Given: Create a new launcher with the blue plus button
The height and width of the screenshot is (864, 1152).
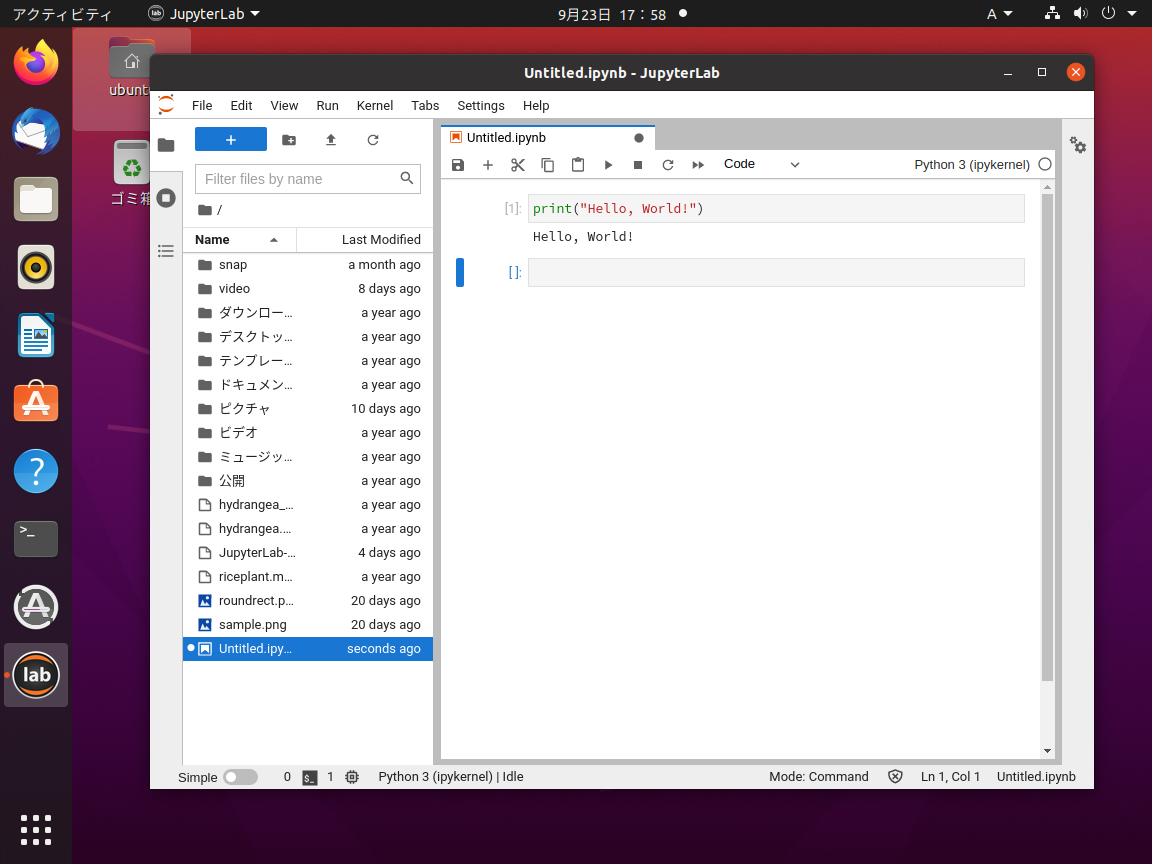Looking at the screenshot, I should click(x=231, y=140).
